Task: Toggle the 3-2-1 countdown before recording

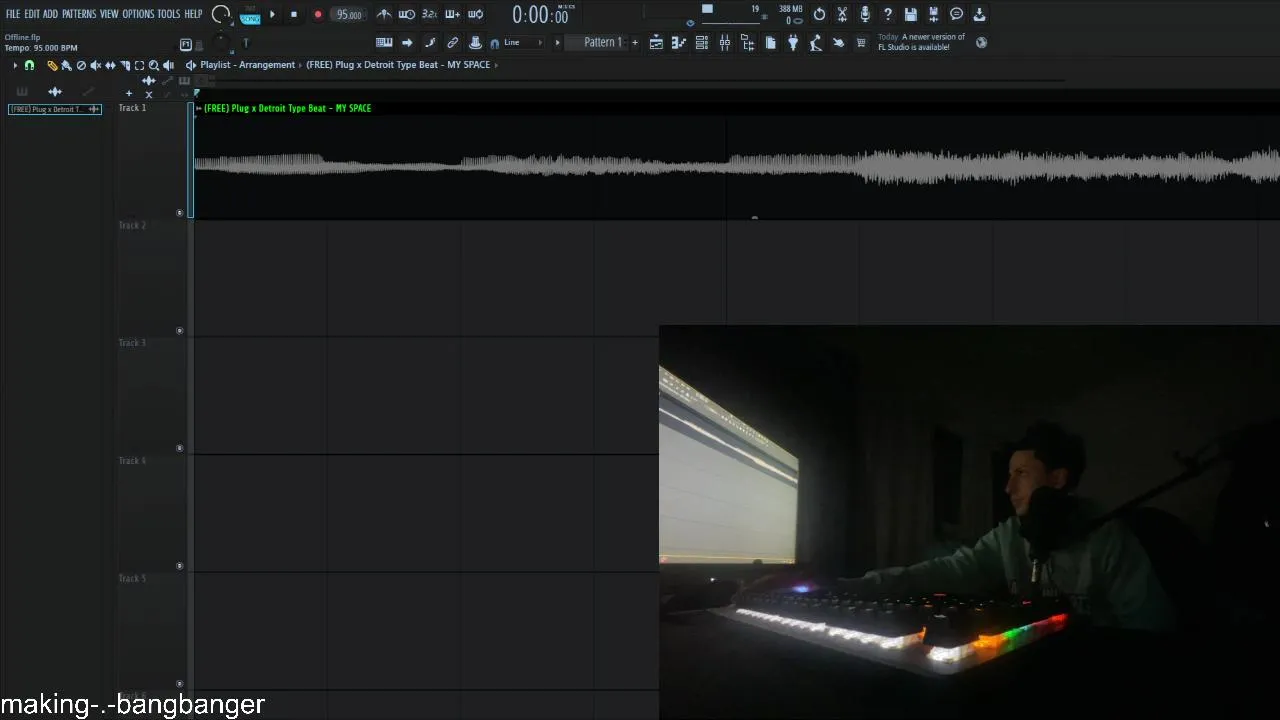Action: click(x=430, y=14)
